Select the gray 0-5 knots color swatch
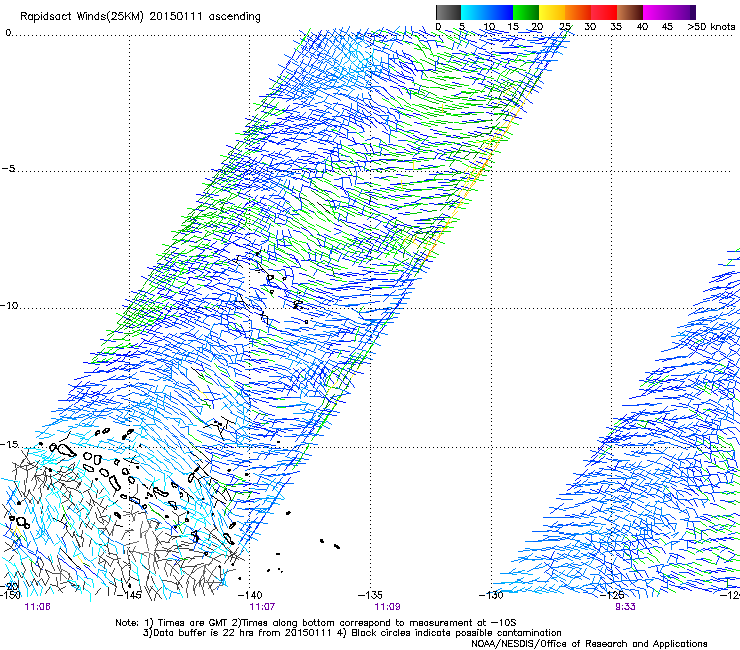The width and height of the screenshot is (740, 650). (x=448, y=12)
